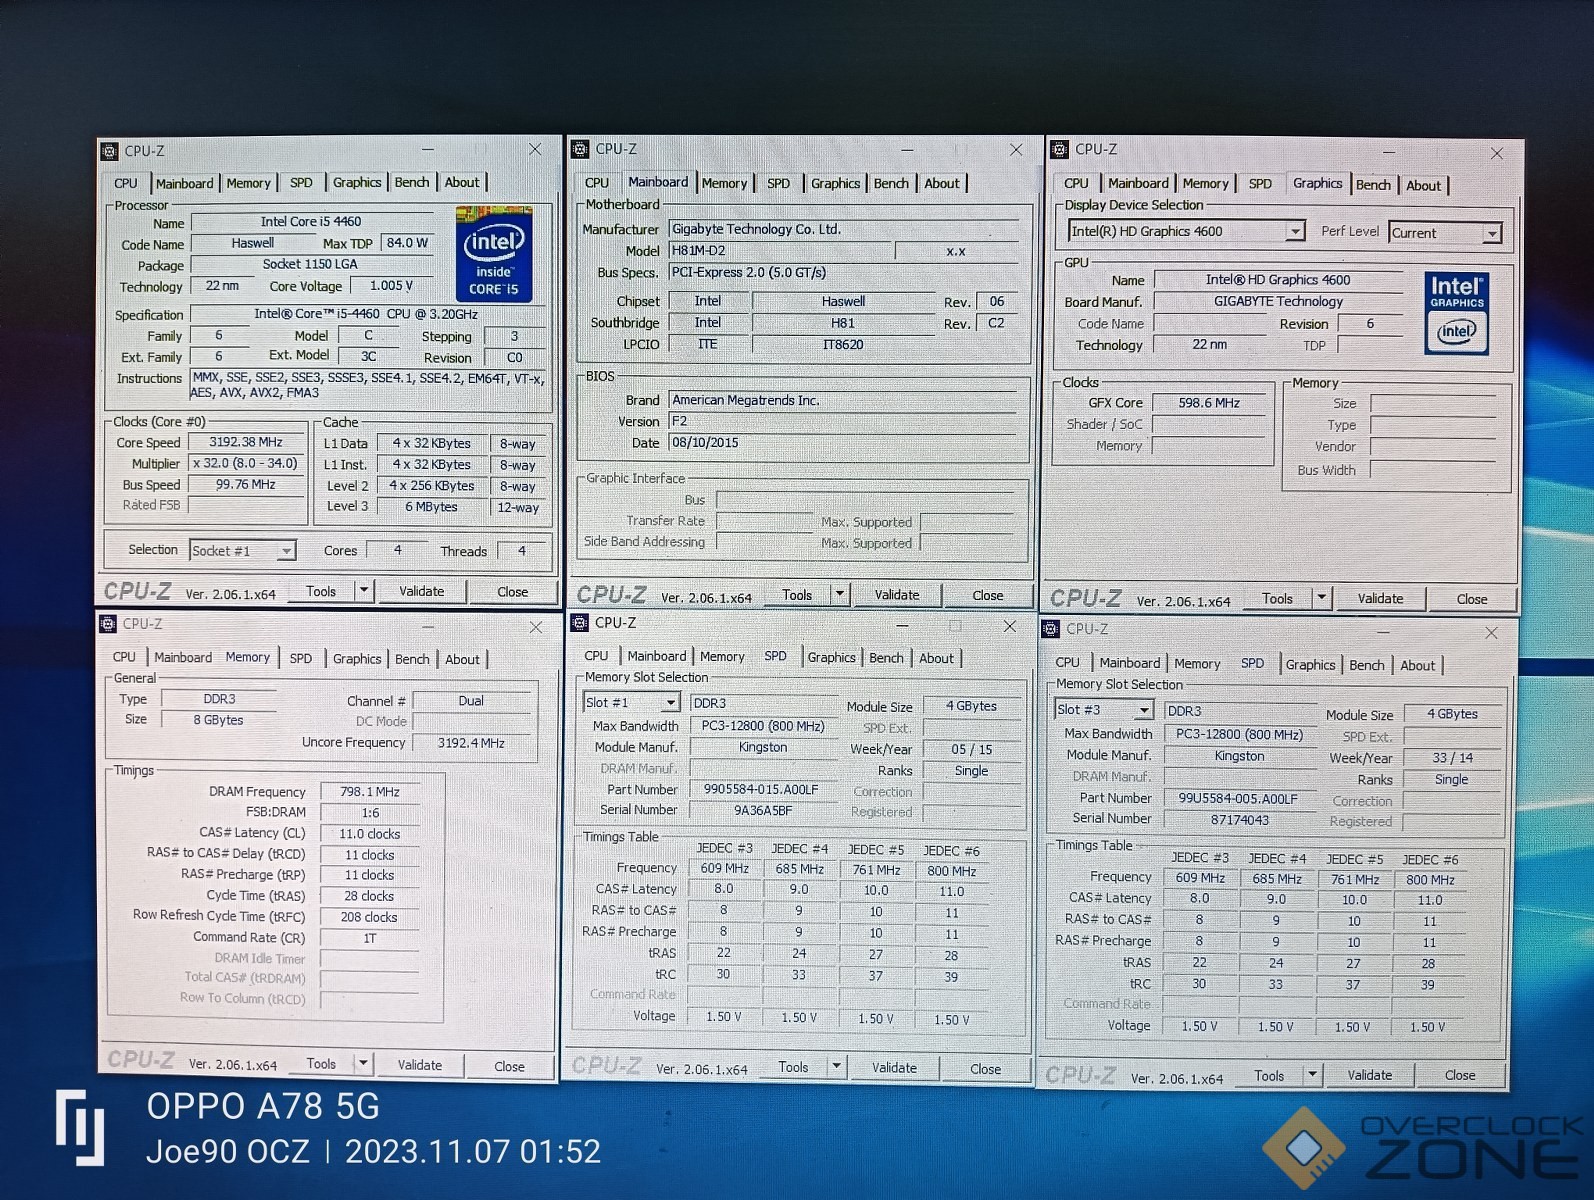This screenshot has width=1594, height=1200.
Task: Click Tools button in Slot #3 SPD window
Action: pos(1269,1076)
